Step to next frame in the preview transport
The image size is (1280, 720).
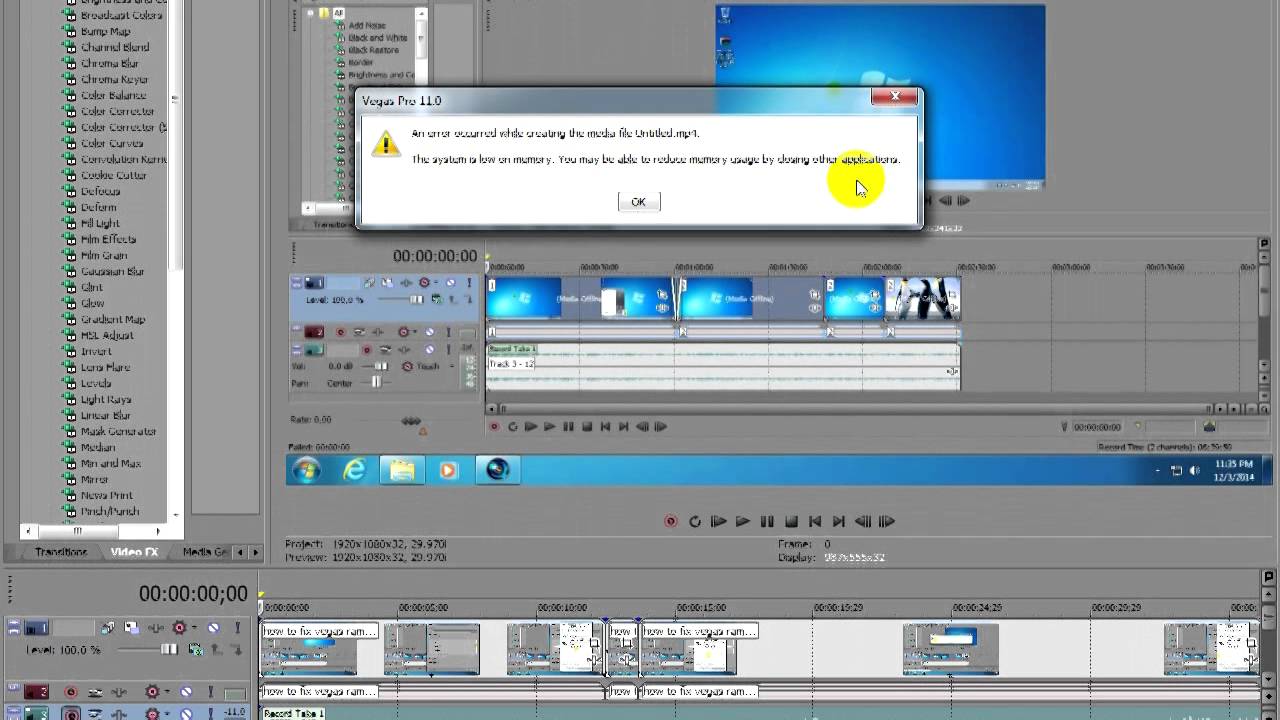pos(887,521)
